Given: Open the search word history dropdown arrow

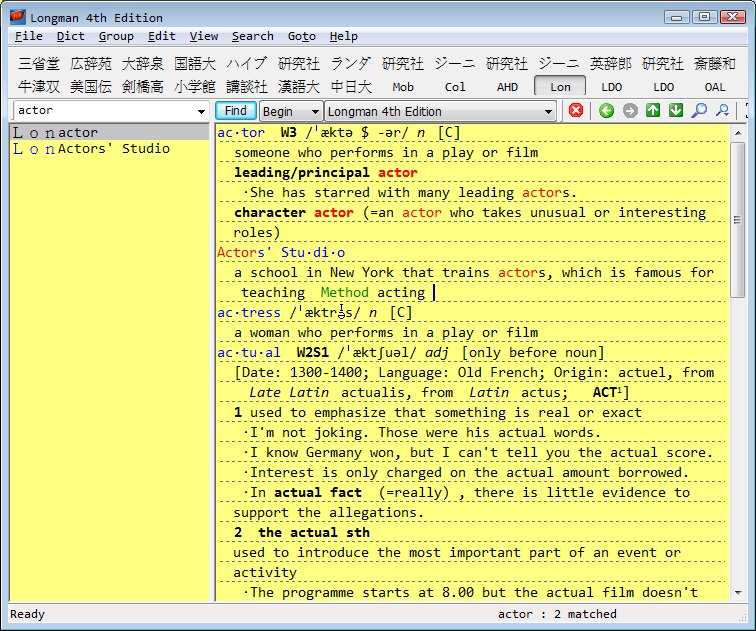Looking at the screenshot, I should (201, 111).
